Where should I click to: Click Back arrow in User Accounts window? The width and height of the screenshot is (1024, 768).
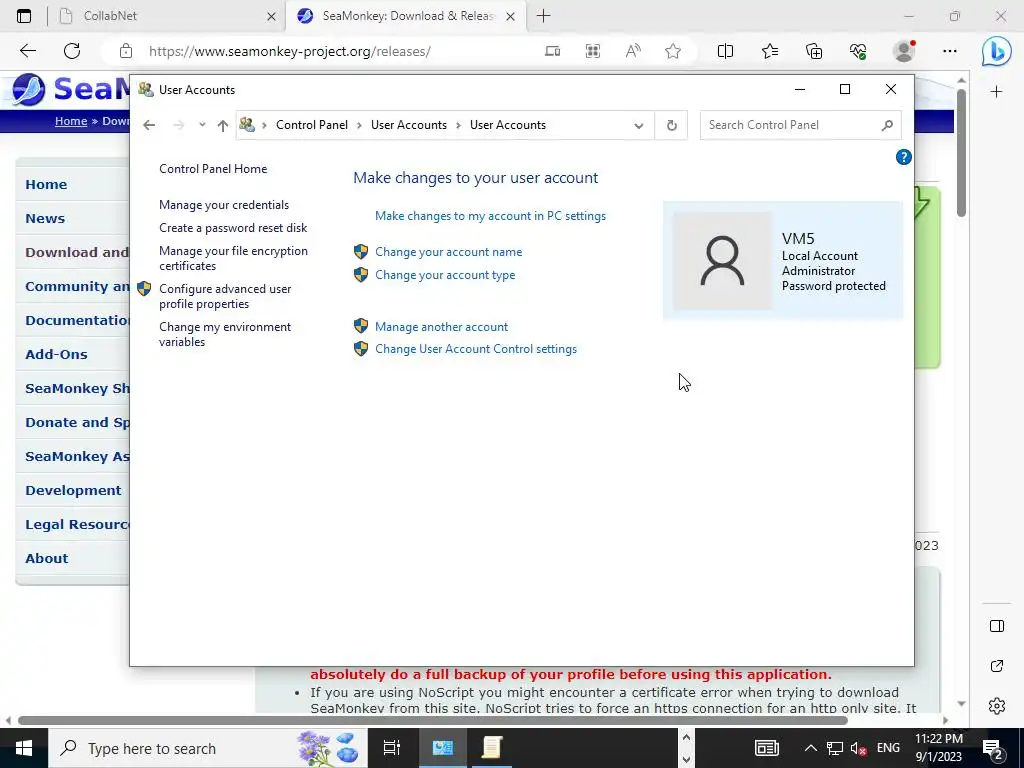coord(149,125)
